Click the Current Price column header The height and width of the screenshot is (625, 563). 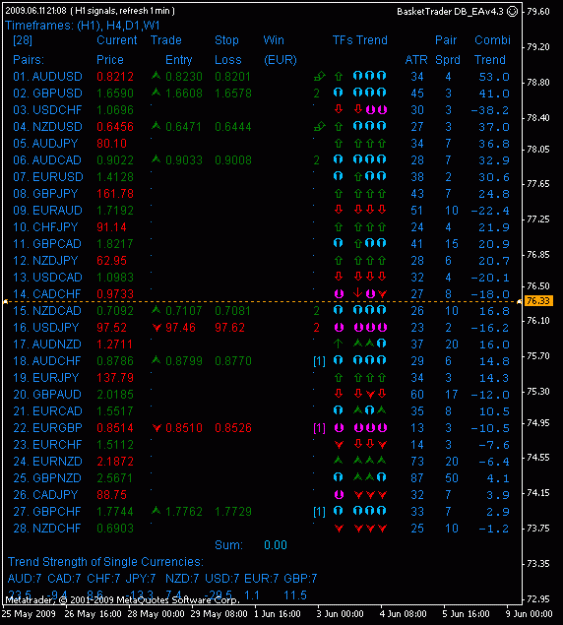click(116, 50)
